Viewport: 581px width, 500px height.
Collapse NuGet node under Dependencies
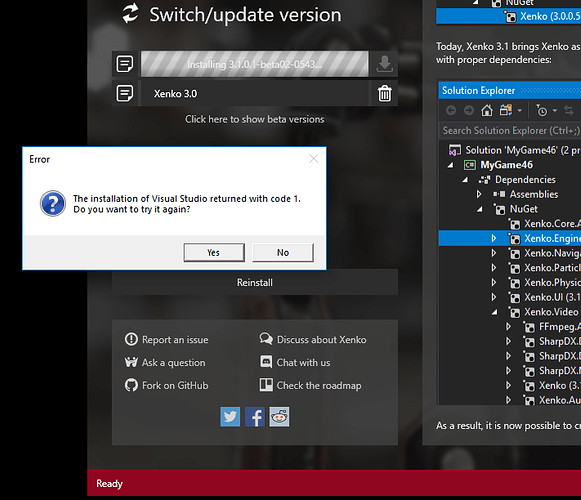[480, 209]
